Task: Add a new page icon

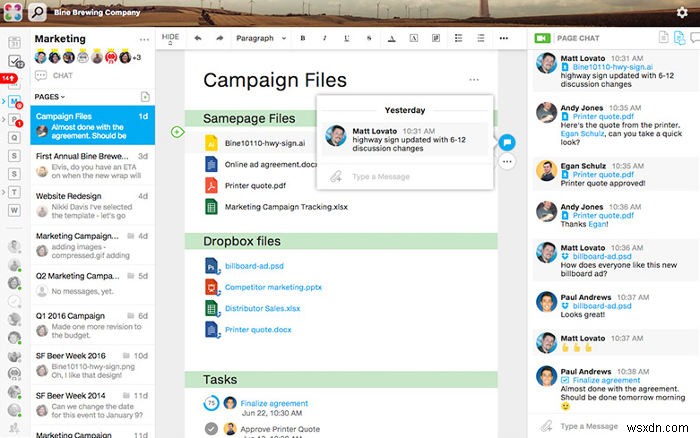Action: (x=145, y=97)
